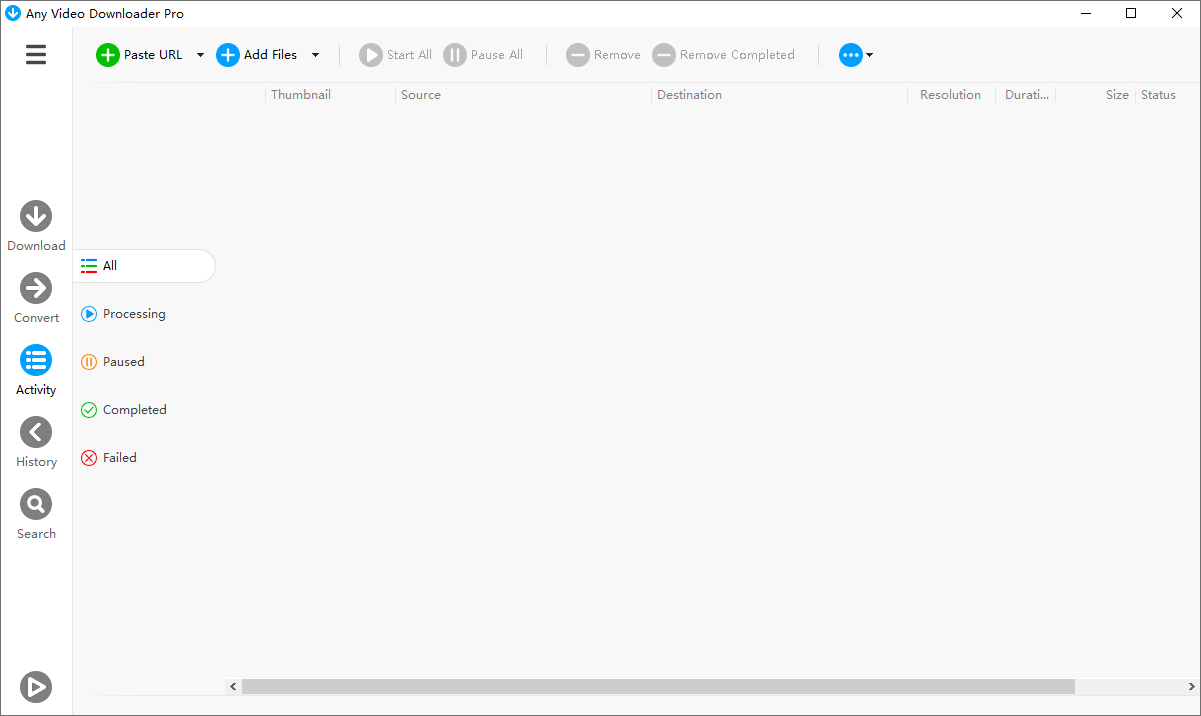The height and width of the screenshot is (716, 1201).
Task: Click the playback icon at bottom left
Action: pos(36,687)
